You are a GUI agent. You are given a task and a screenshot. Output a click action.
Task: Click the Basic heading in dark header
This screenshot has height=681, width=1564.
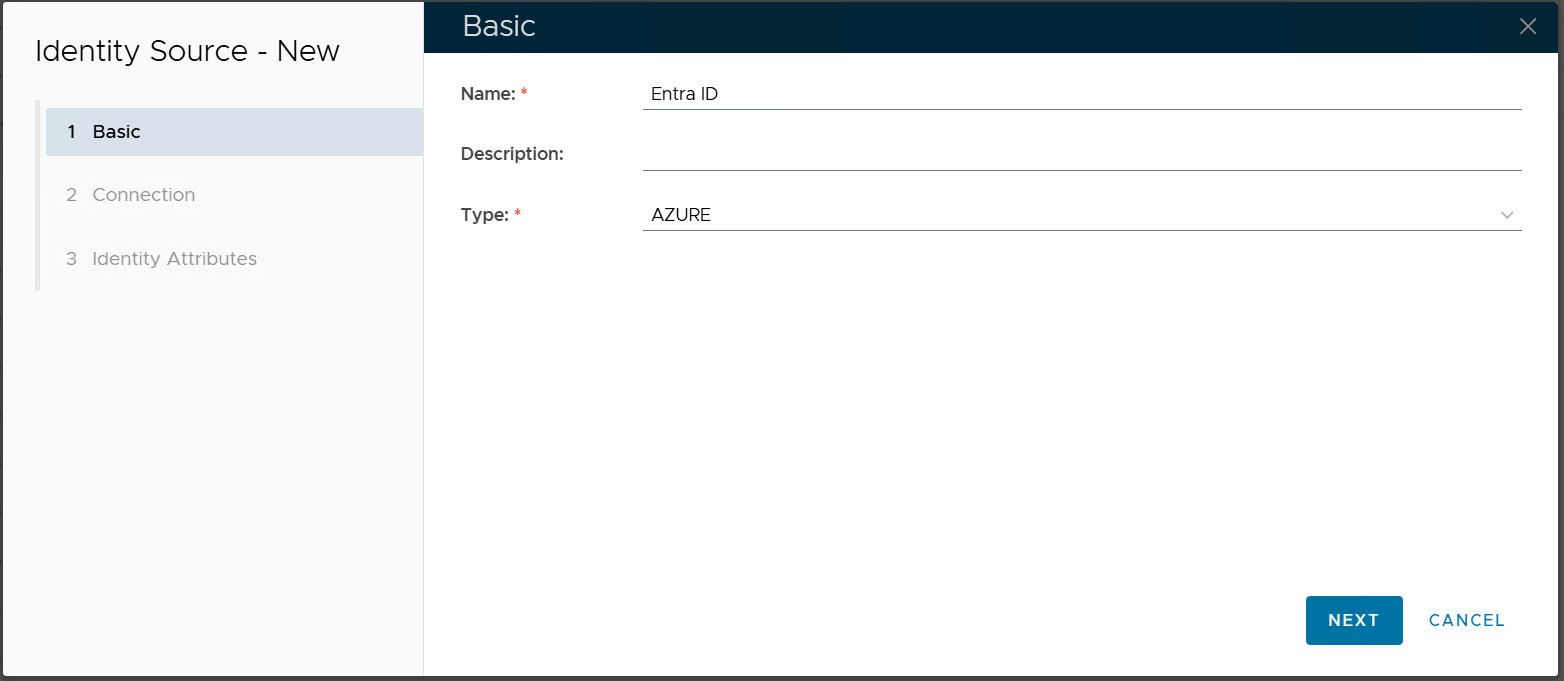[x=499, y=27]
